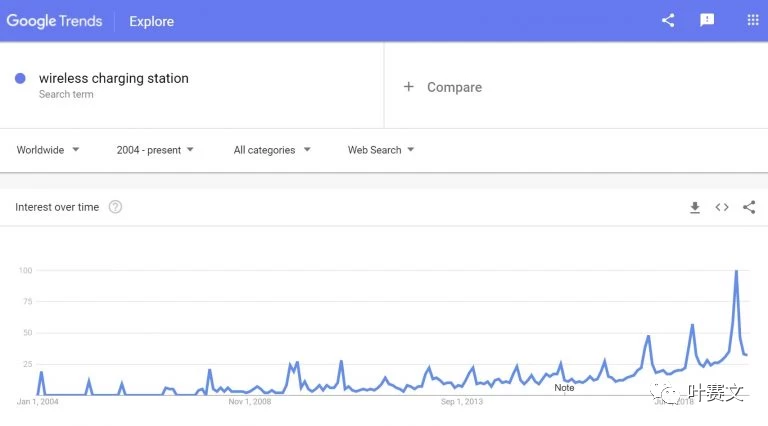The image size is (768, 426).
Task: Go to the Explore section
Action: click(151, 22)
